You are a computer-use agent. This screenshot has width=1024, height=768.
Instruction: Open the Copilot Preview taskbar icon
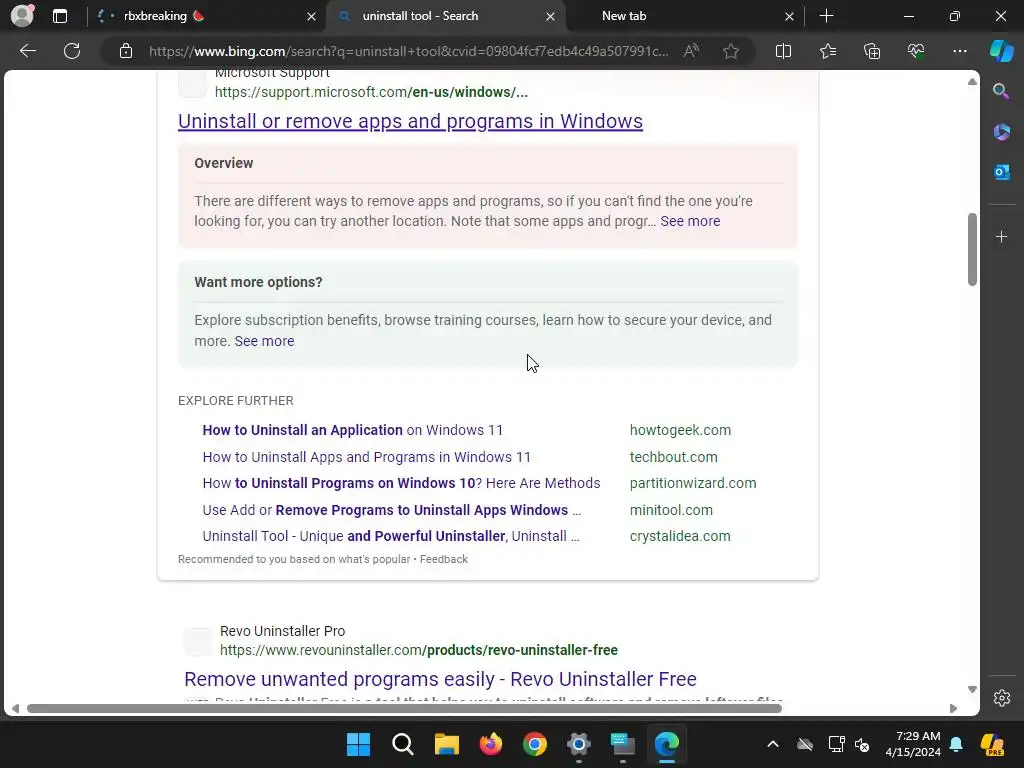click(x=993, y=744)
